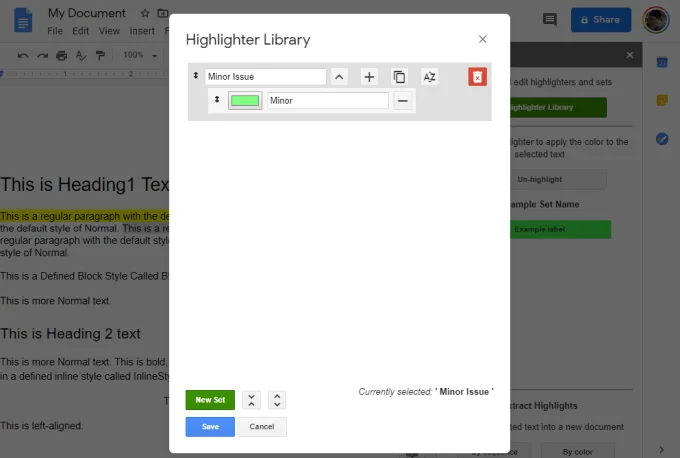Click the drag handle of the Minor Issue set
The width and height of the screenshot is (680, 458).
point(196,76)
